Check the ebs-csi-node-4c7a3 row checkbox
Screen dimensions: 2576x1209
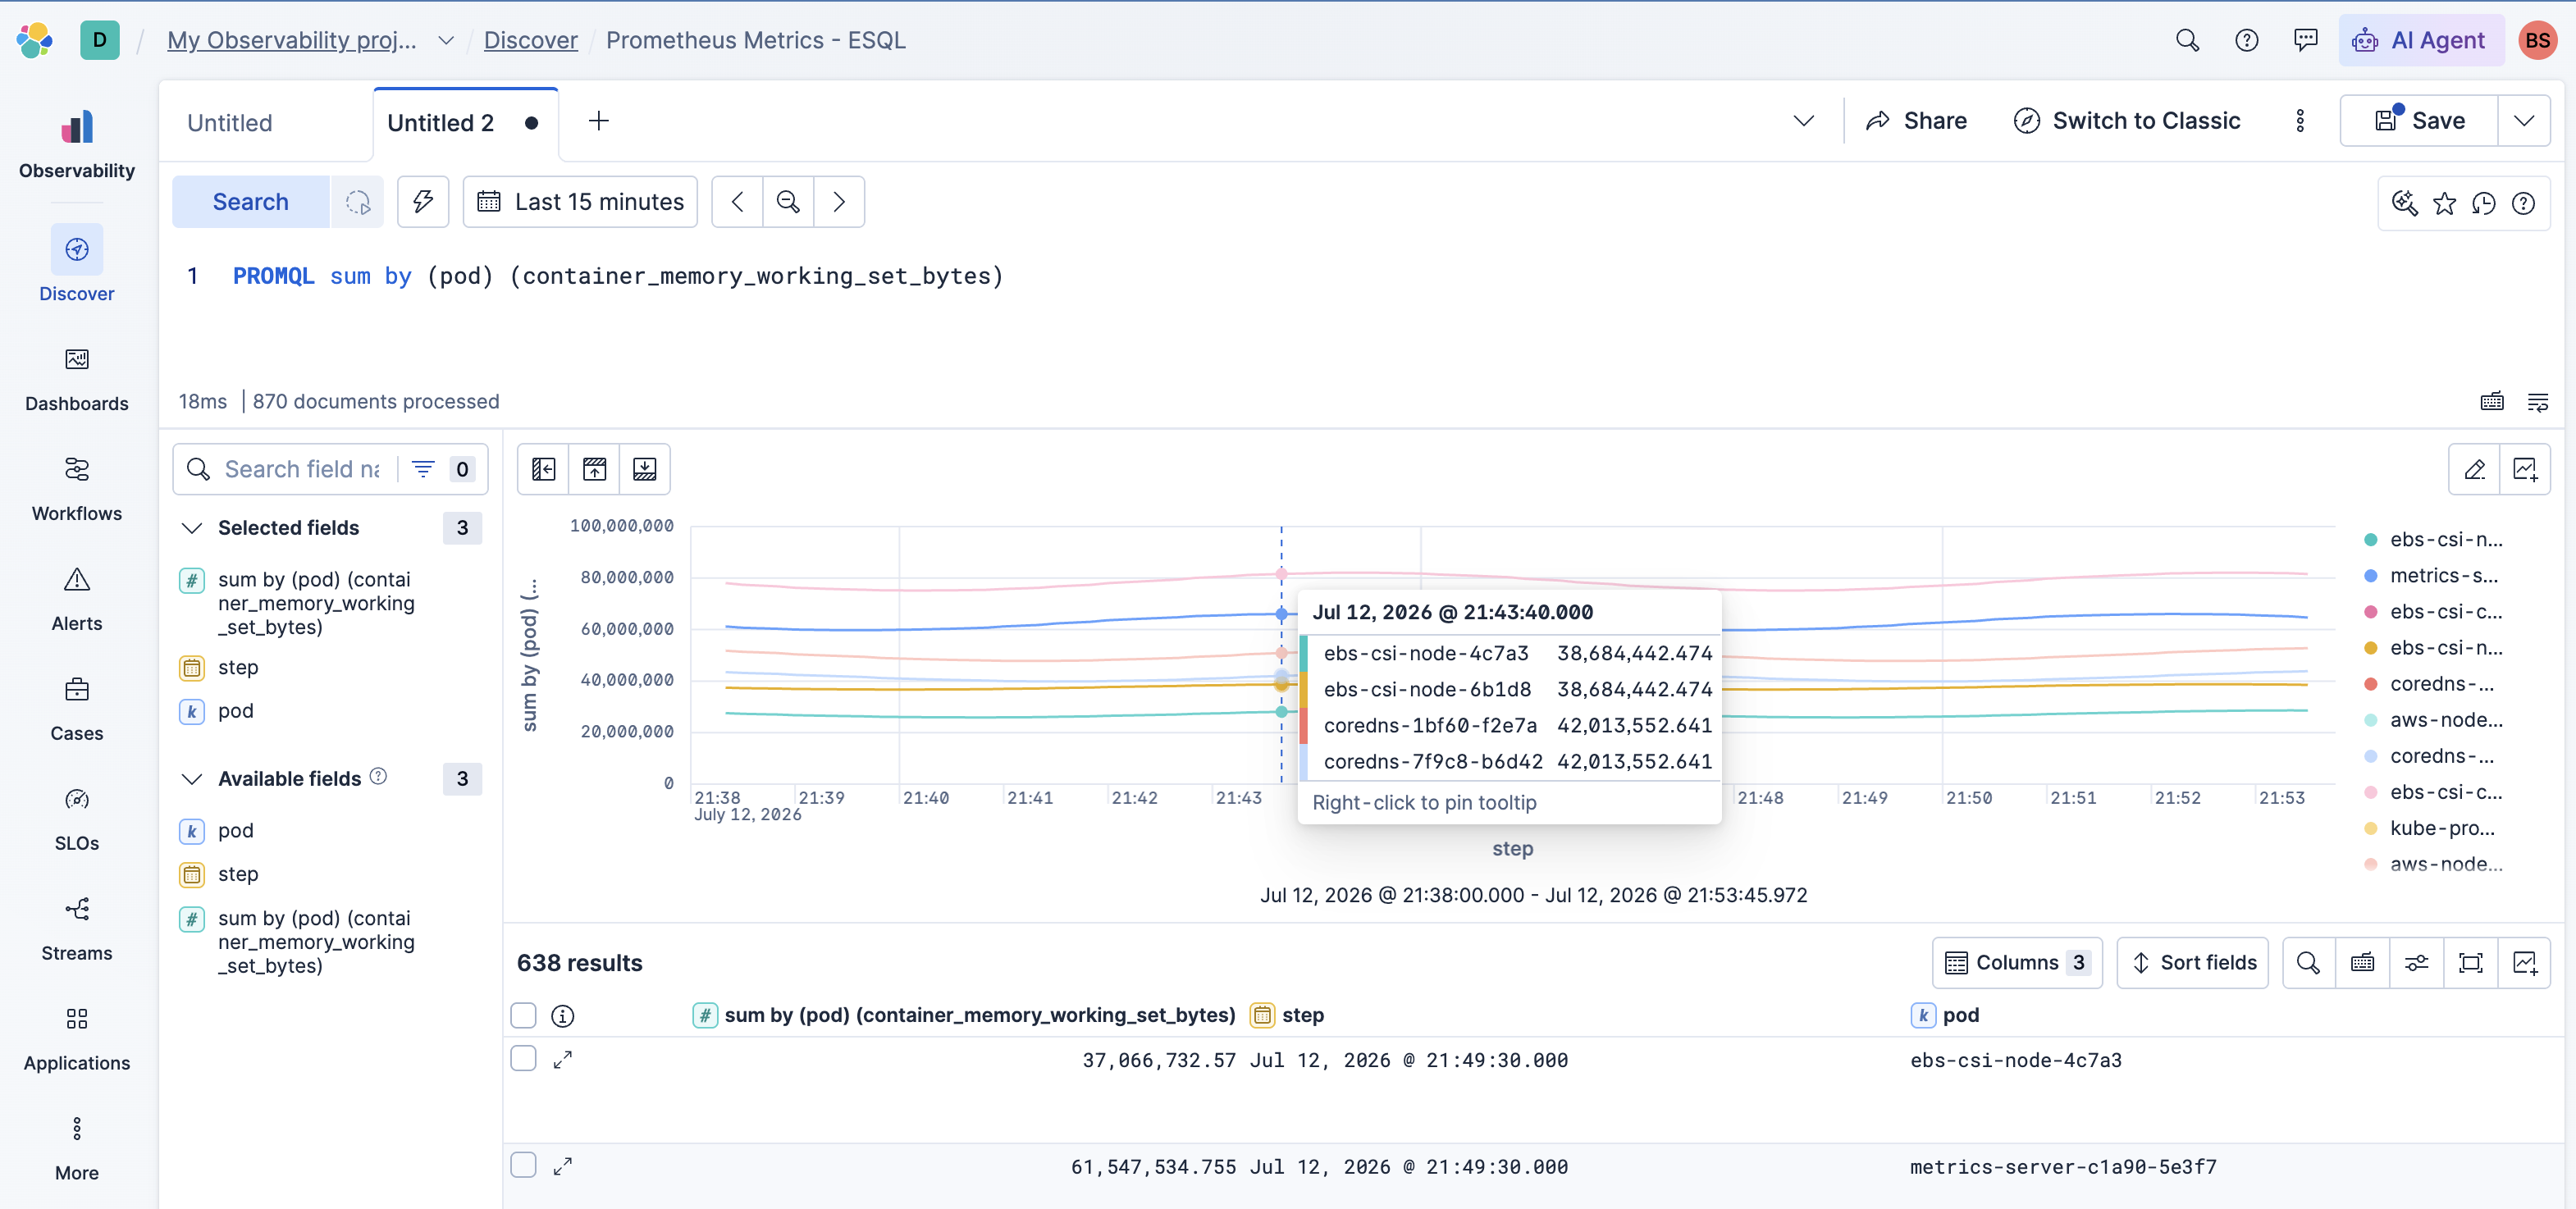(x=523, y=1058)
